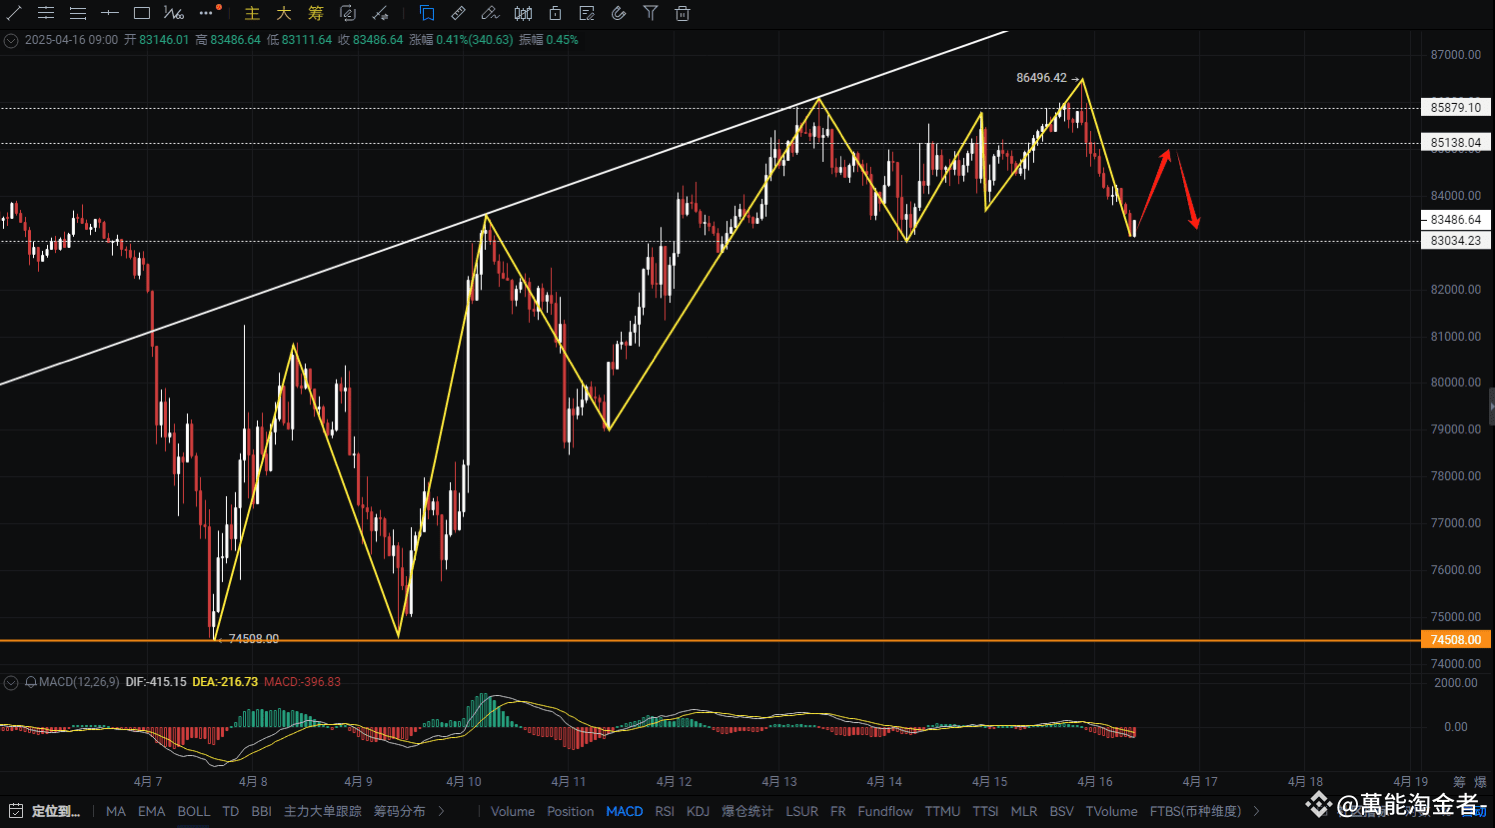Enable the magnet snap tool
Viewport: 1495px width, 828px height.
619,13
